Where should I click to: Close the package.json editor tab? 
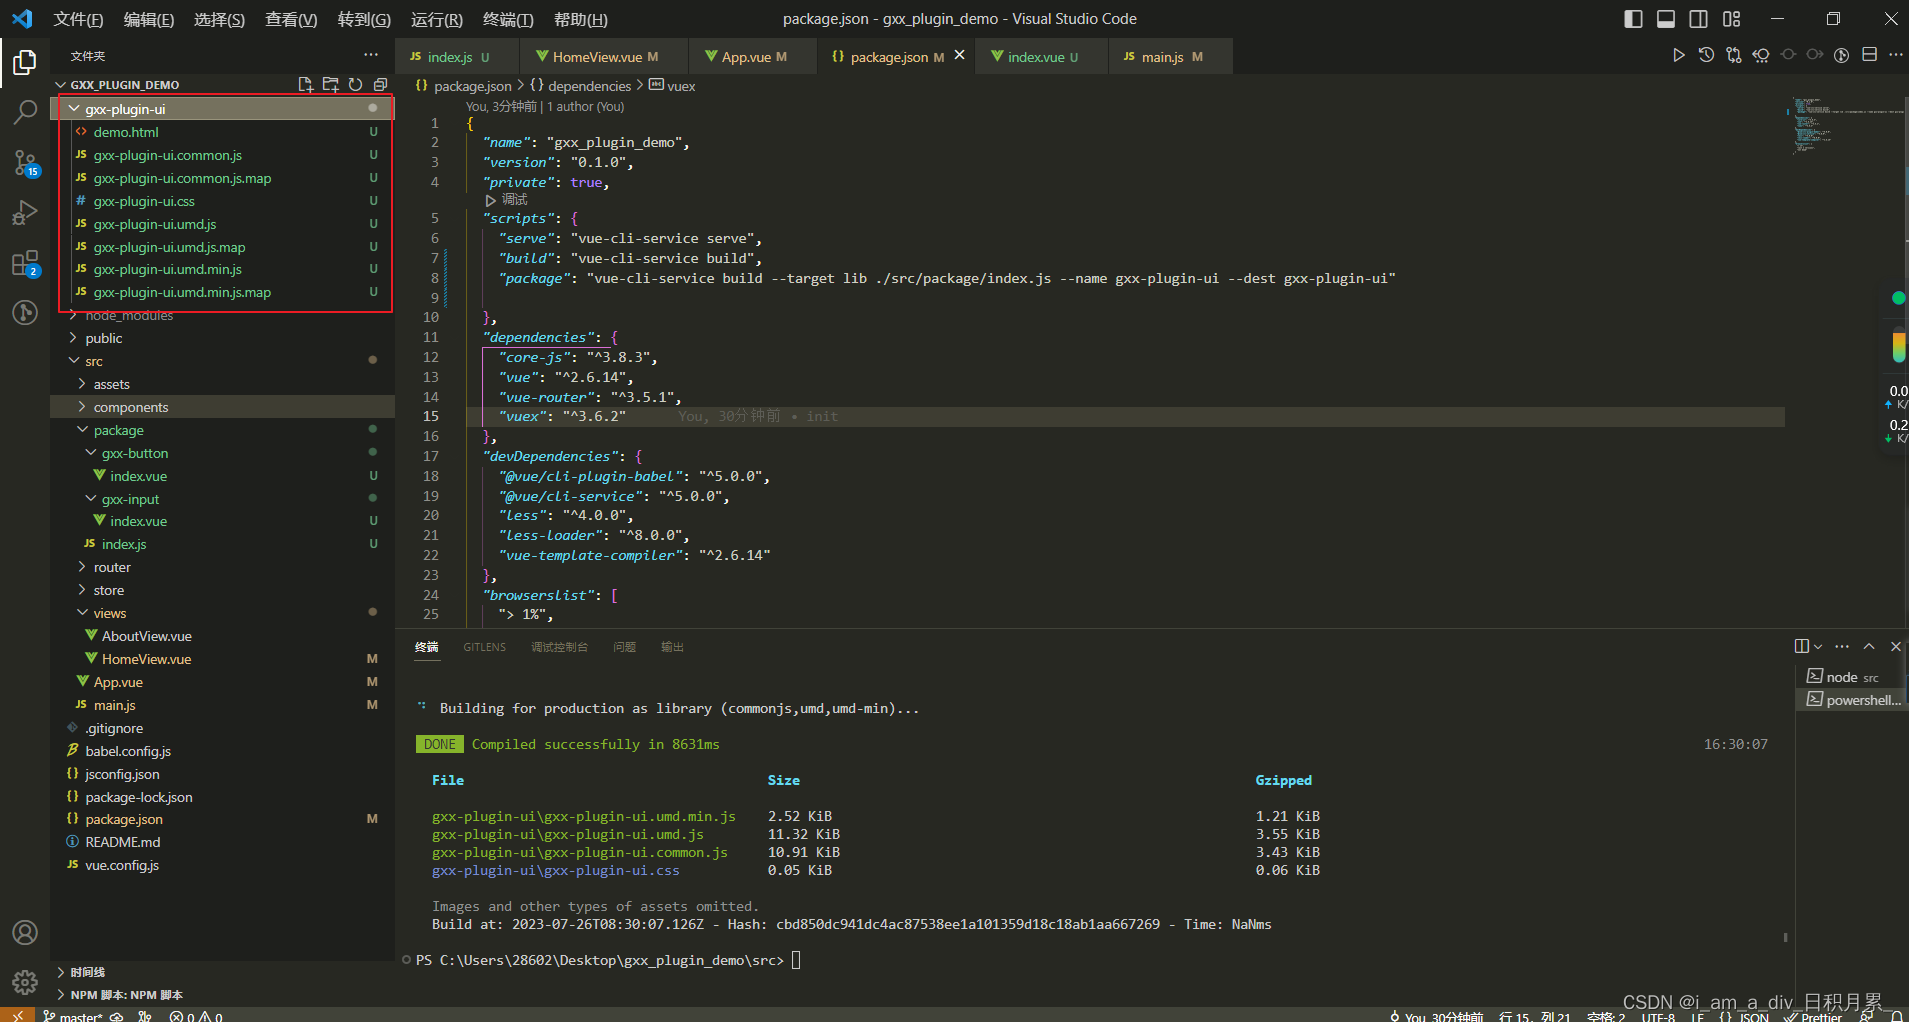[960, 56]
